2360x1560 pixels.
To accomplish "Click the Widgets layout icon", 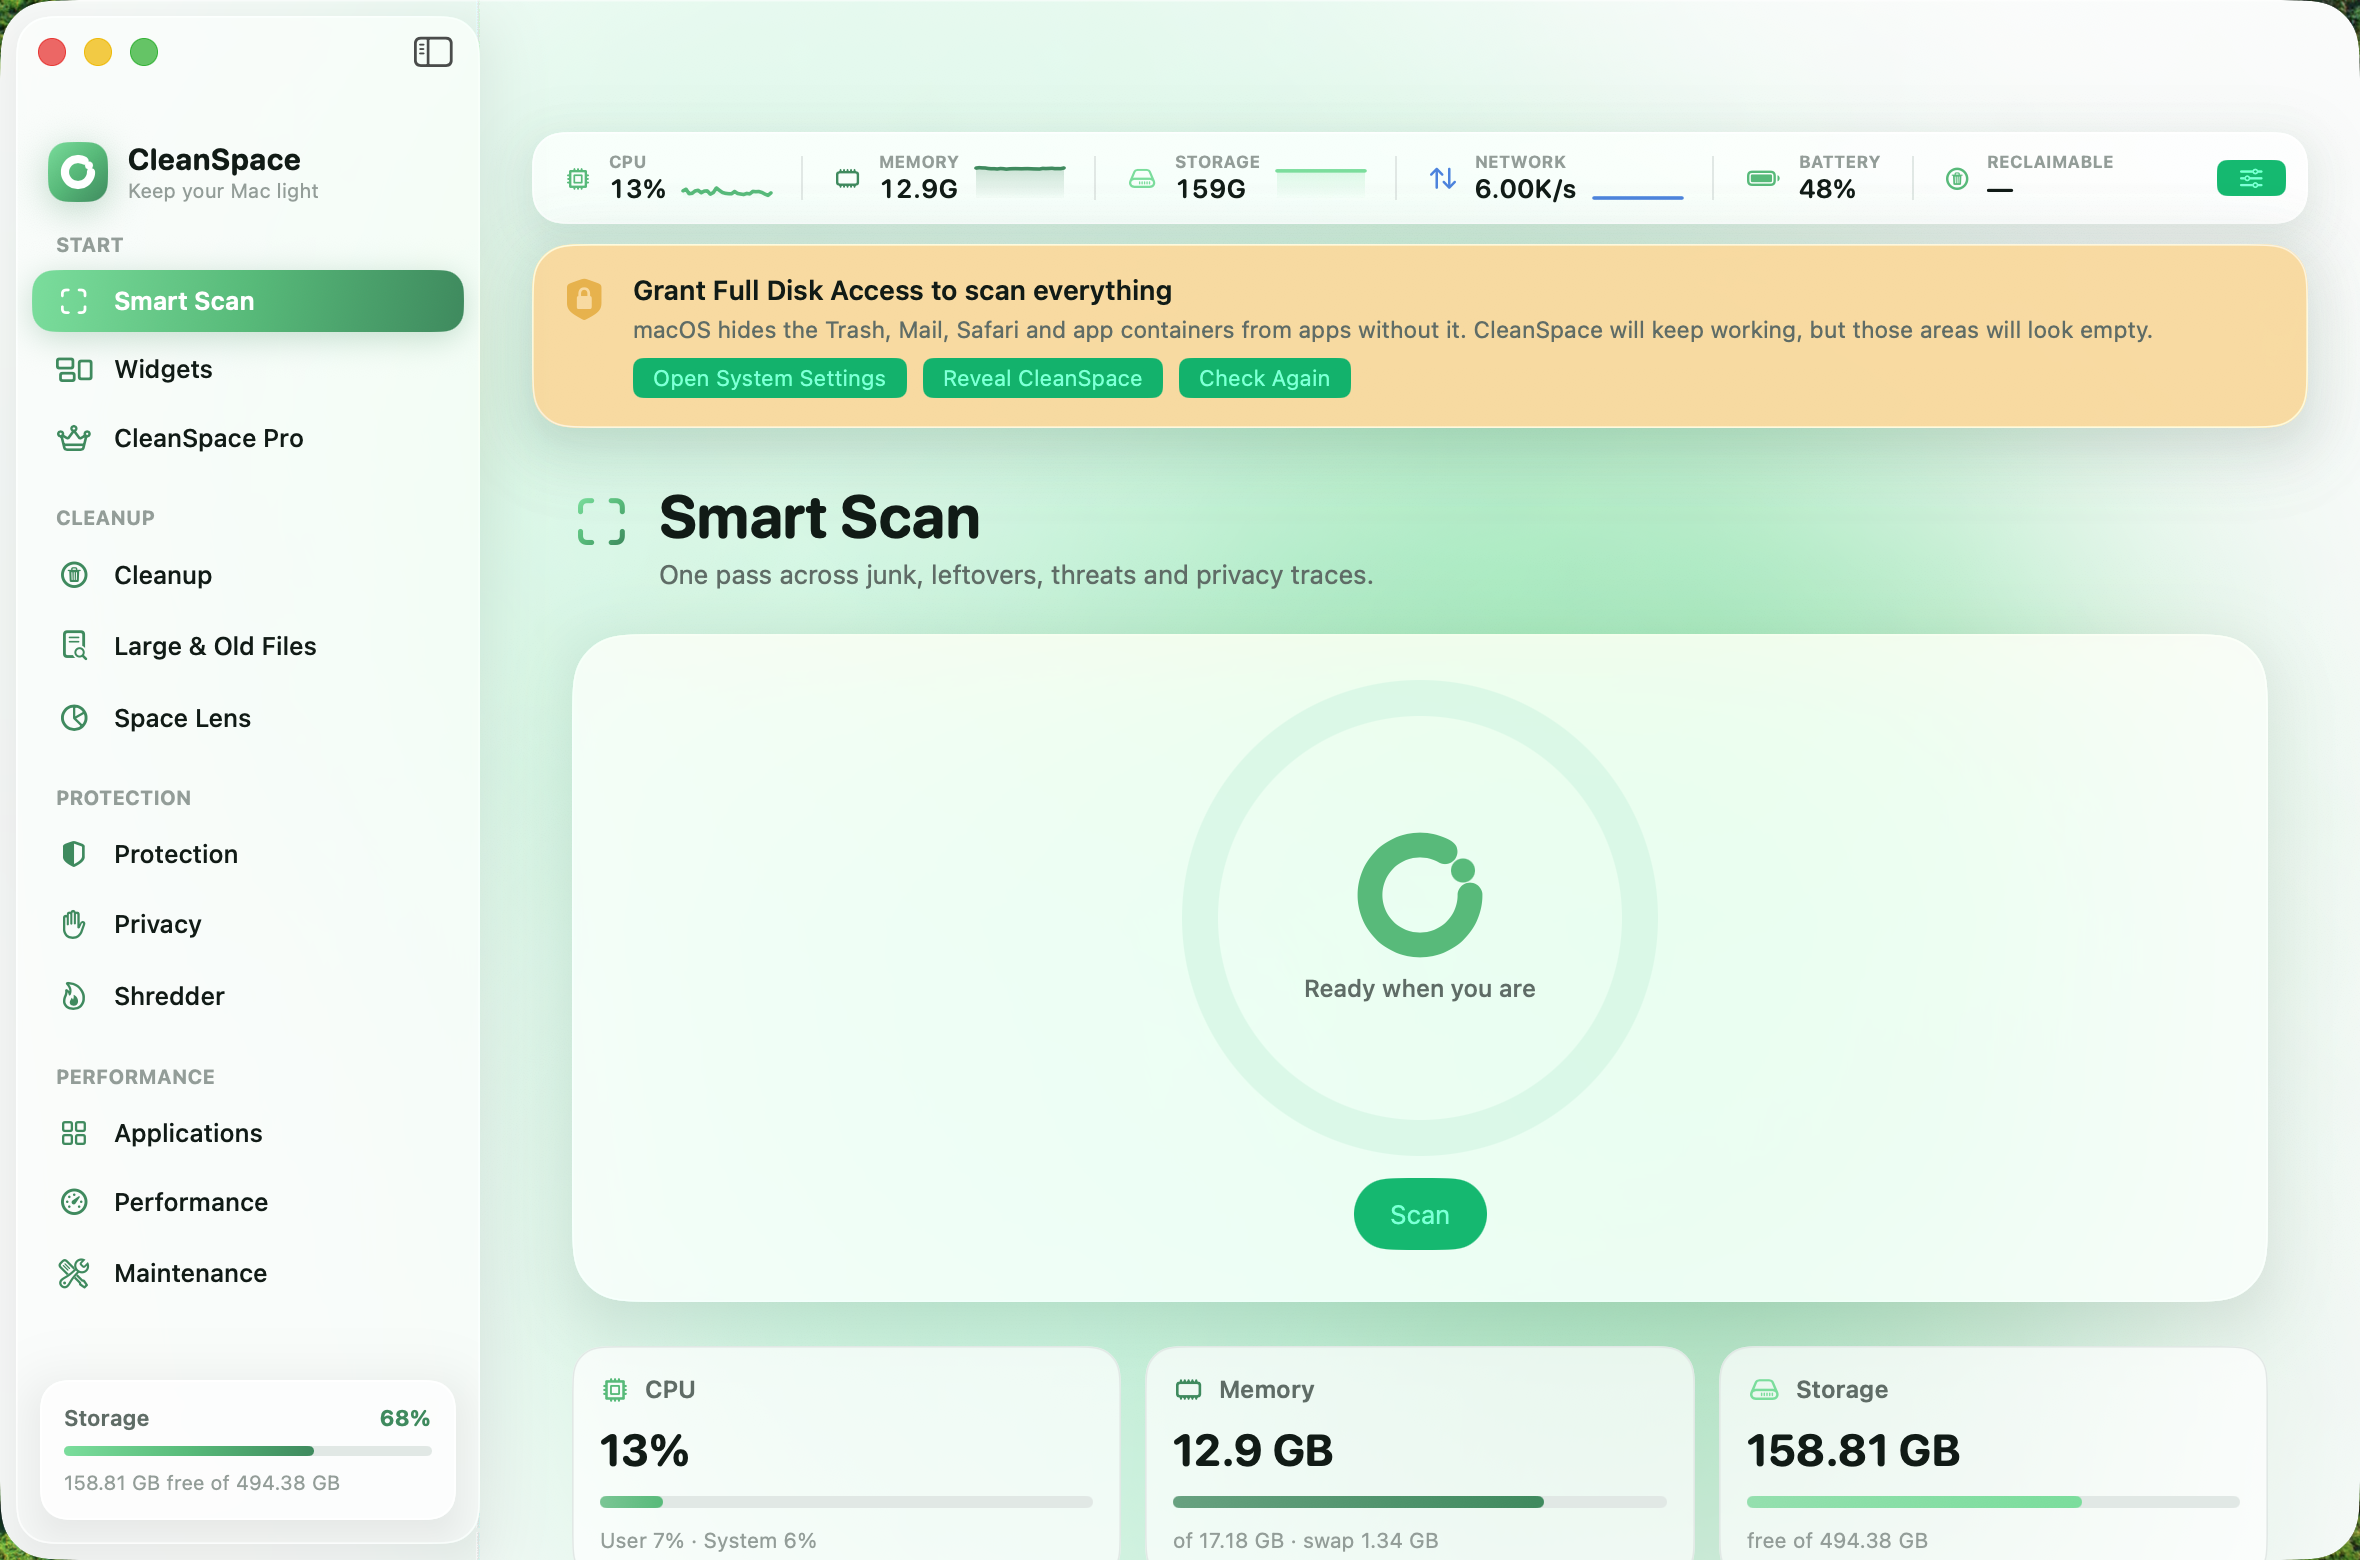I will tap(74, 370).
